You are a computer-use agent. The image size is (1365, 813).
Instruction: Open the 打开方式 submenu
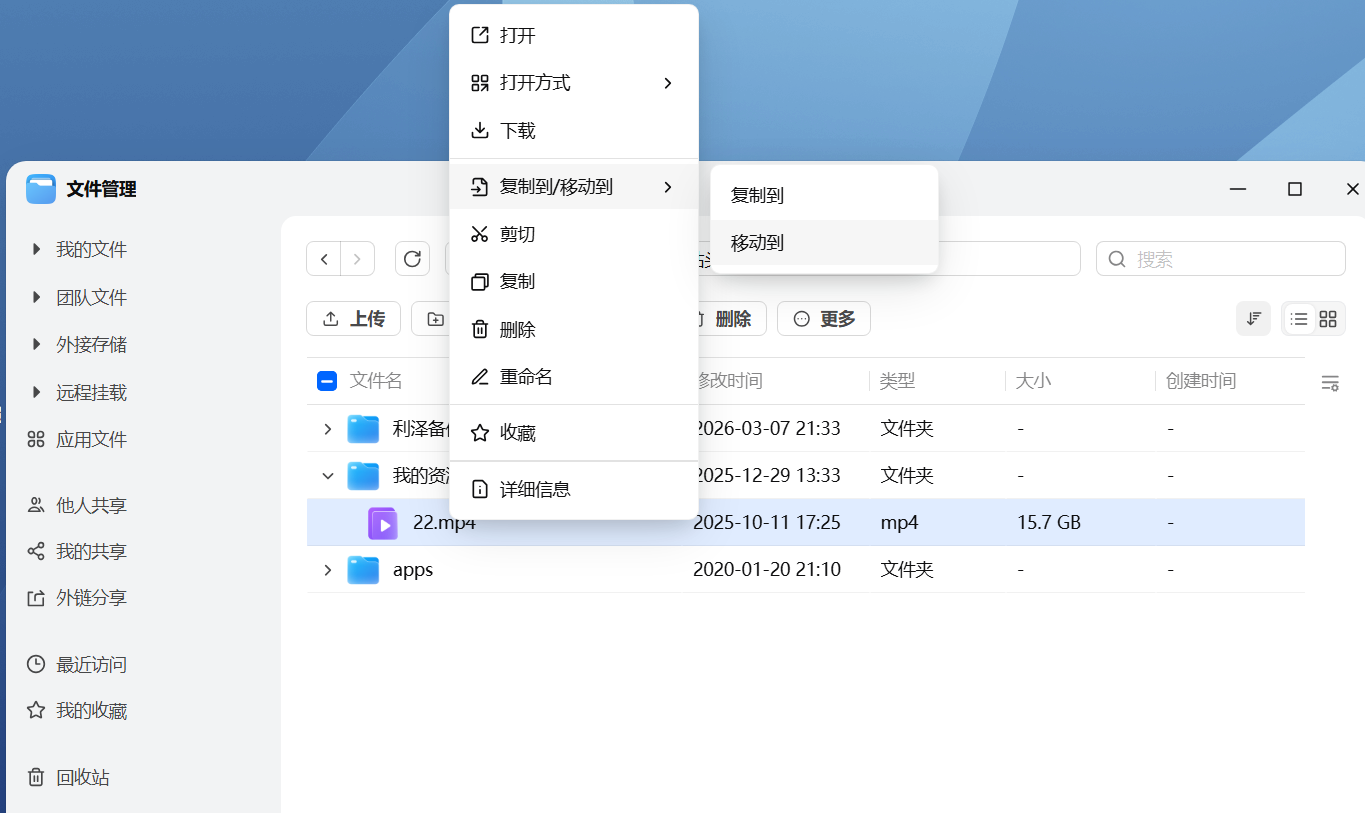coord(574,83)
